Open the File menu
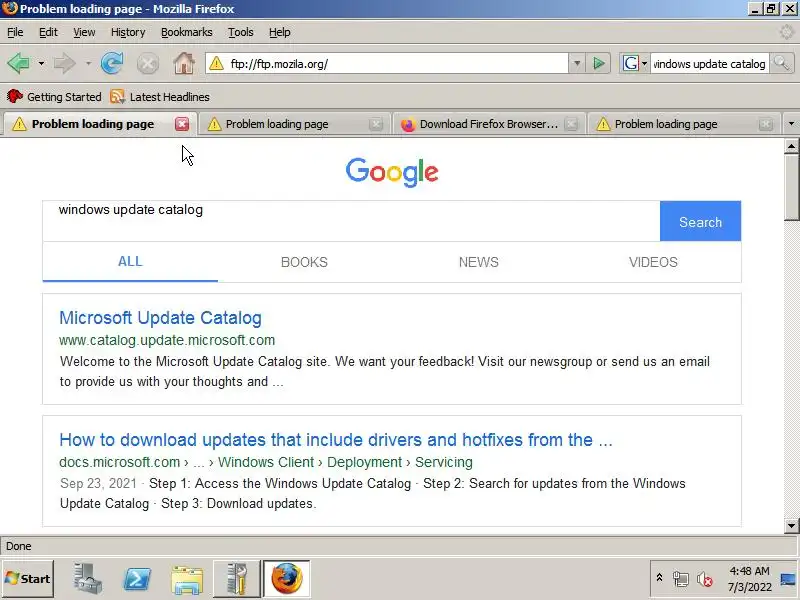Screen dimensions: 800x600 click(x=15, y=32)
